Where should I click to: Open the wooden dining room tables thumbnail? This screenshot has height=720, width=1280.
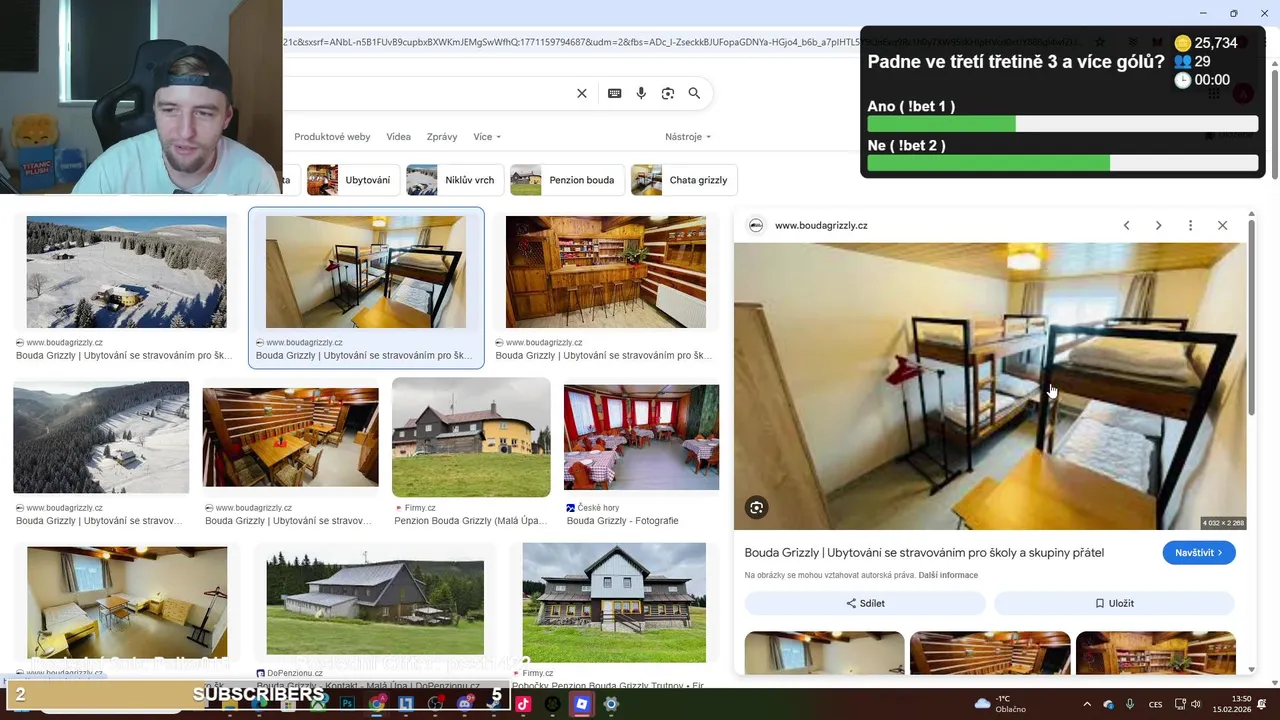(x=290, y=437)
